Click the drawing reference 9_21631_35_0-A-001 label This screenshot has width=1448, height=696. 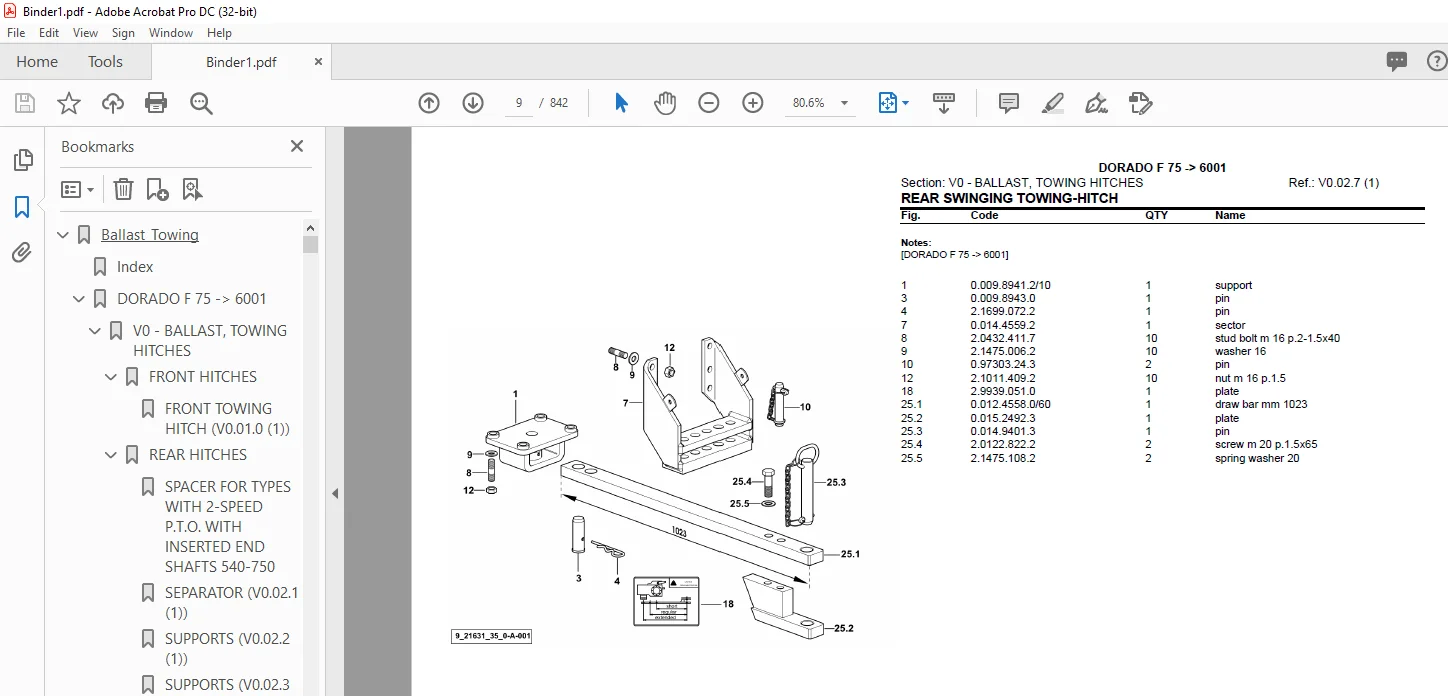tap(491, 636)
